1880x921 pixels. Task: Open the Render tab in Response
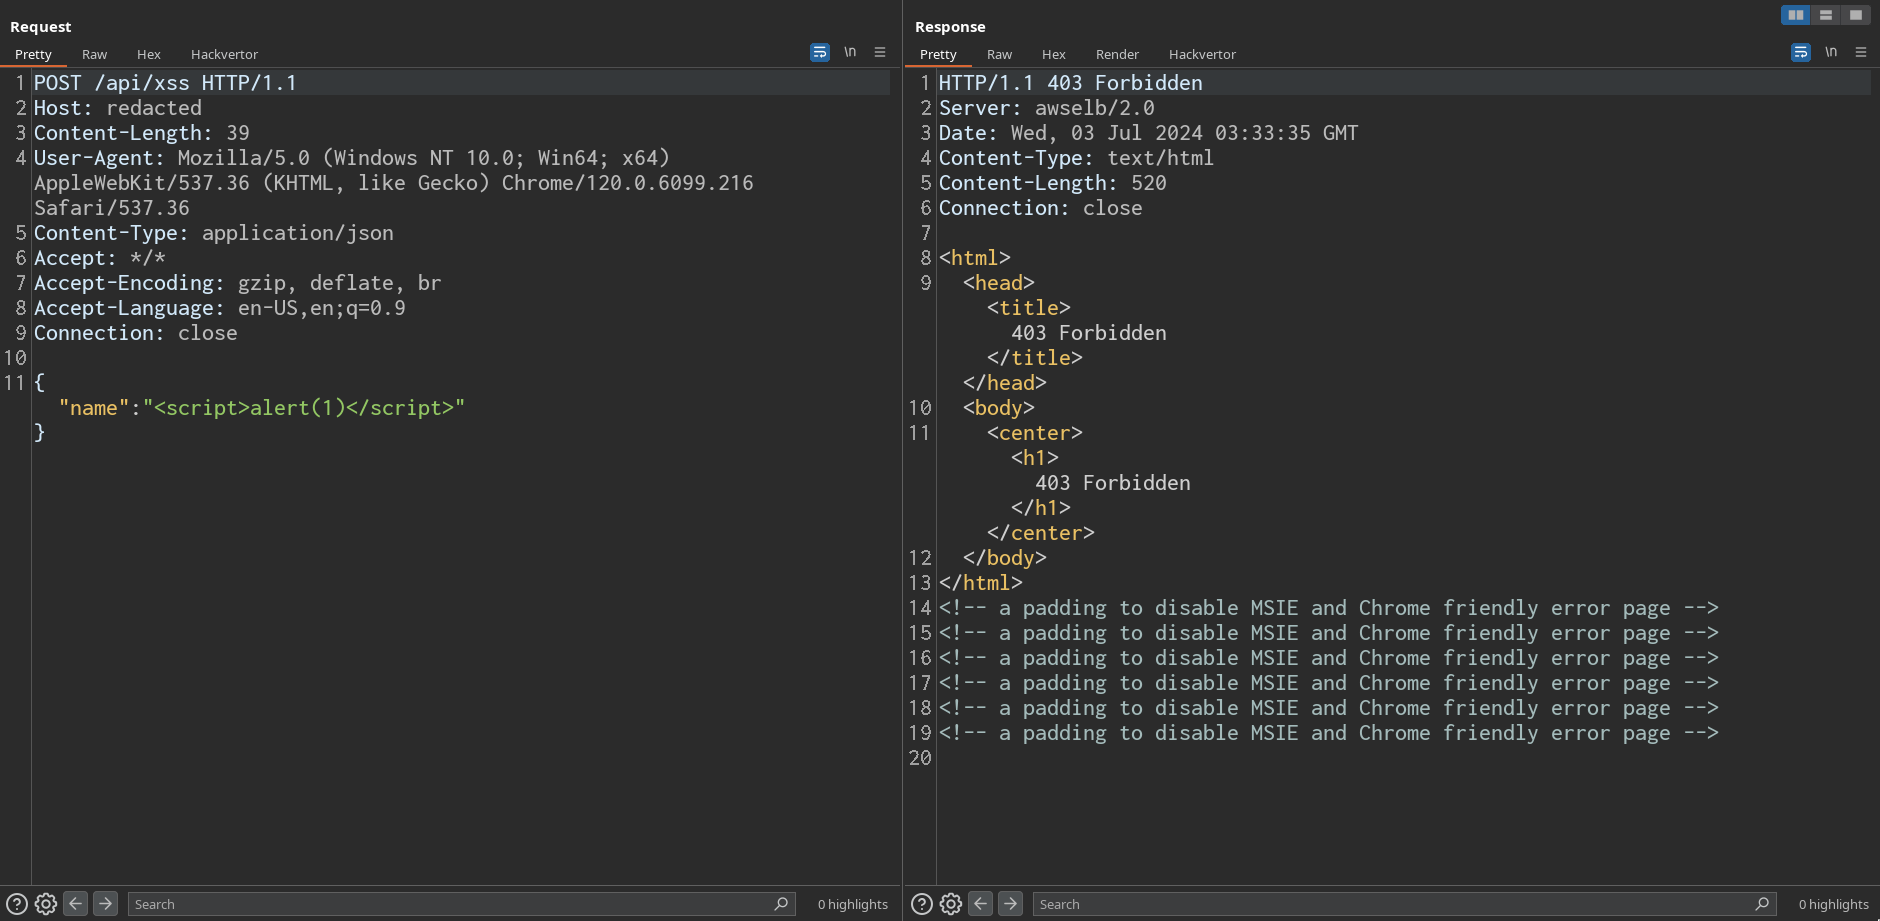[1117, 54]
